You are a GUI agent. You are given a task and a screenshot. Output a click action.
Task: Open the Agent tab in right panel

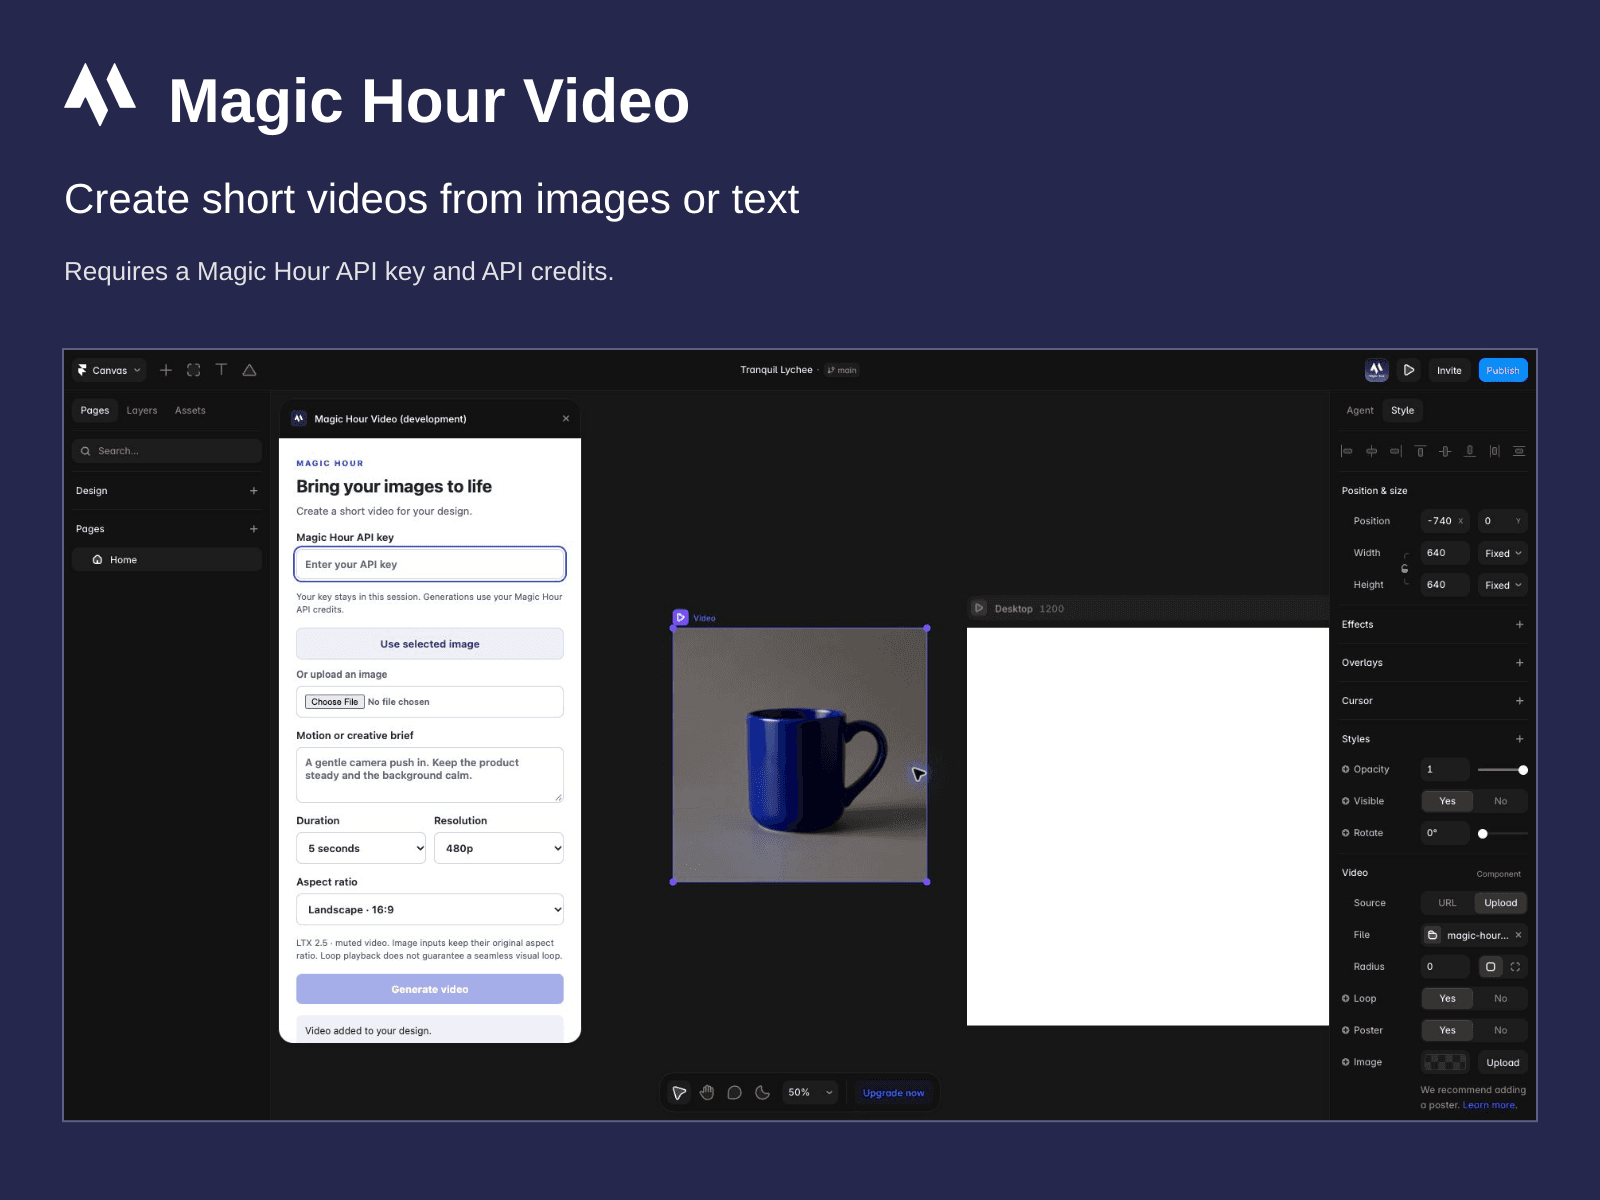[1360, 410]
